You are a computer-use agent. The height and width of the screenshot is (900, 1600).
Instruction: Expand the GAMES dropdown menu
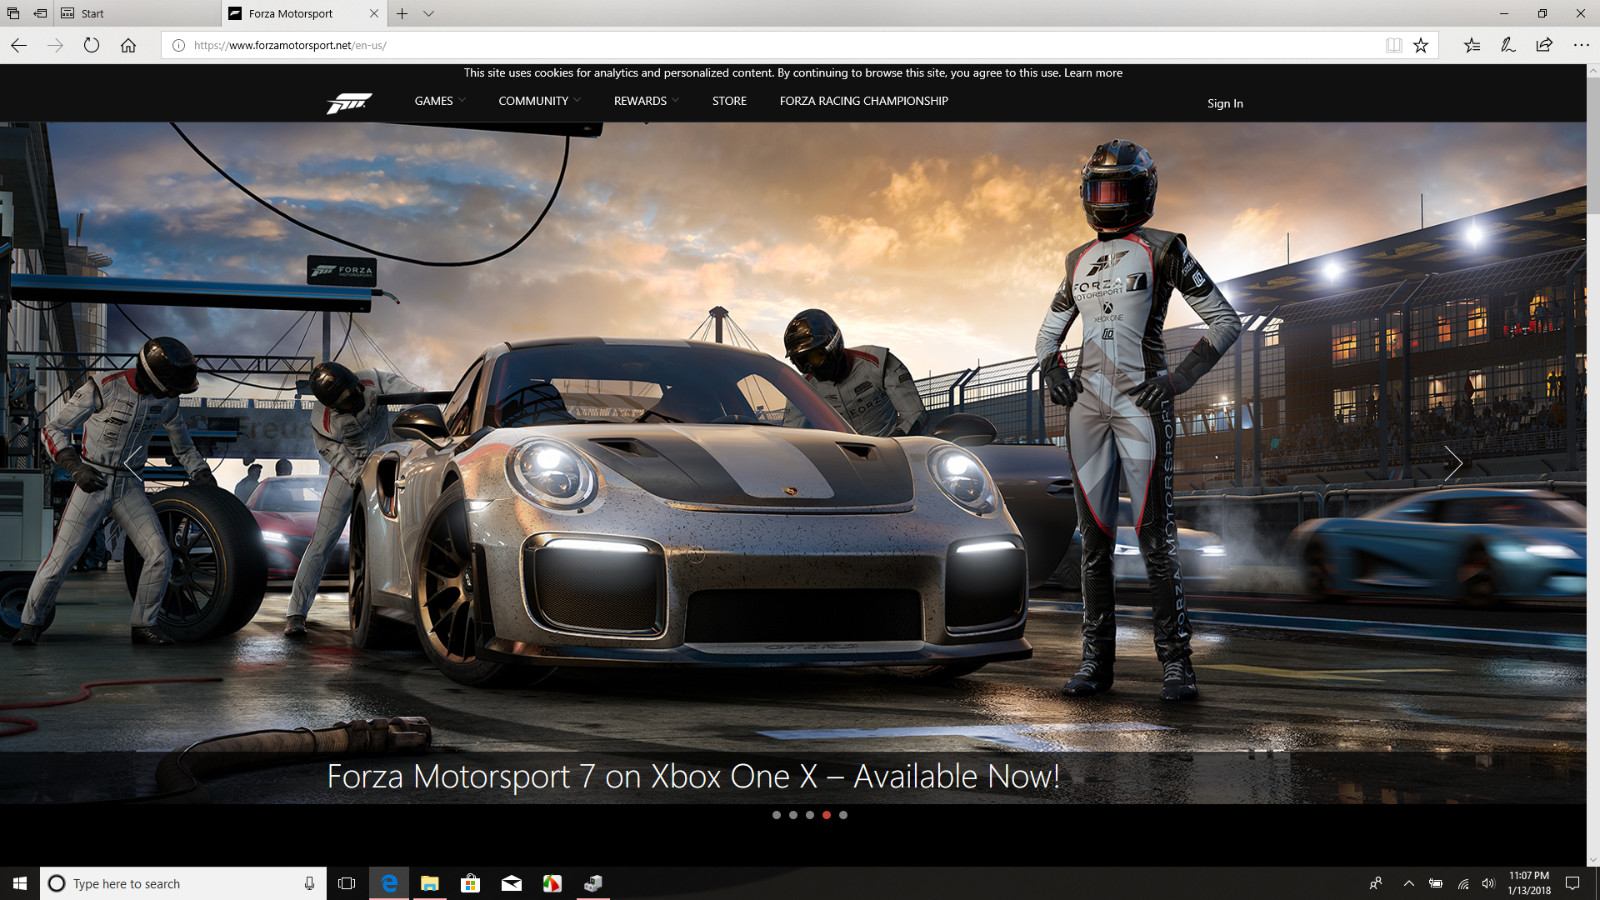click(x=440, y=101)
